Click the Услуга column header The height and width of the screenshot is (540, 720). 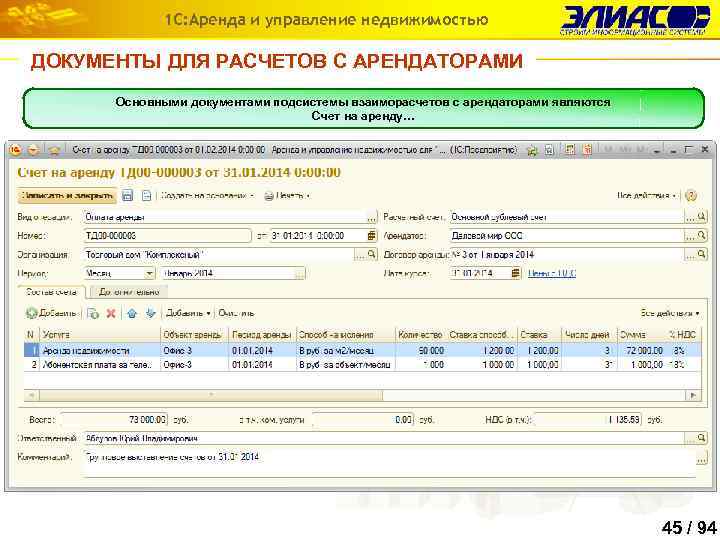point(100,335)
